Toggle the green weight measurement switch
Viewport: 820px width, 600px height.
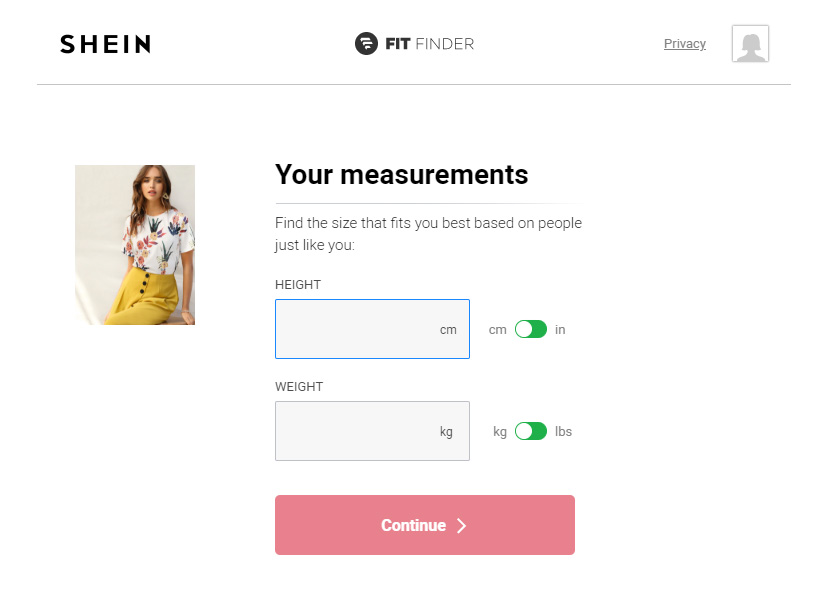531,431
